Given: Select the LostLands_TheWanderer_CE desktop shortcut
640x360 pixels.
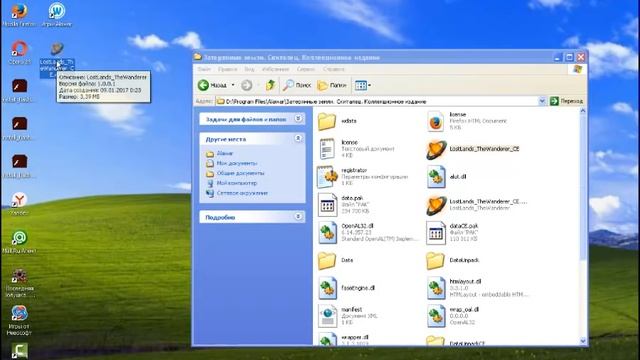Looking at the screenshot, I should click(x=57, y=59).
